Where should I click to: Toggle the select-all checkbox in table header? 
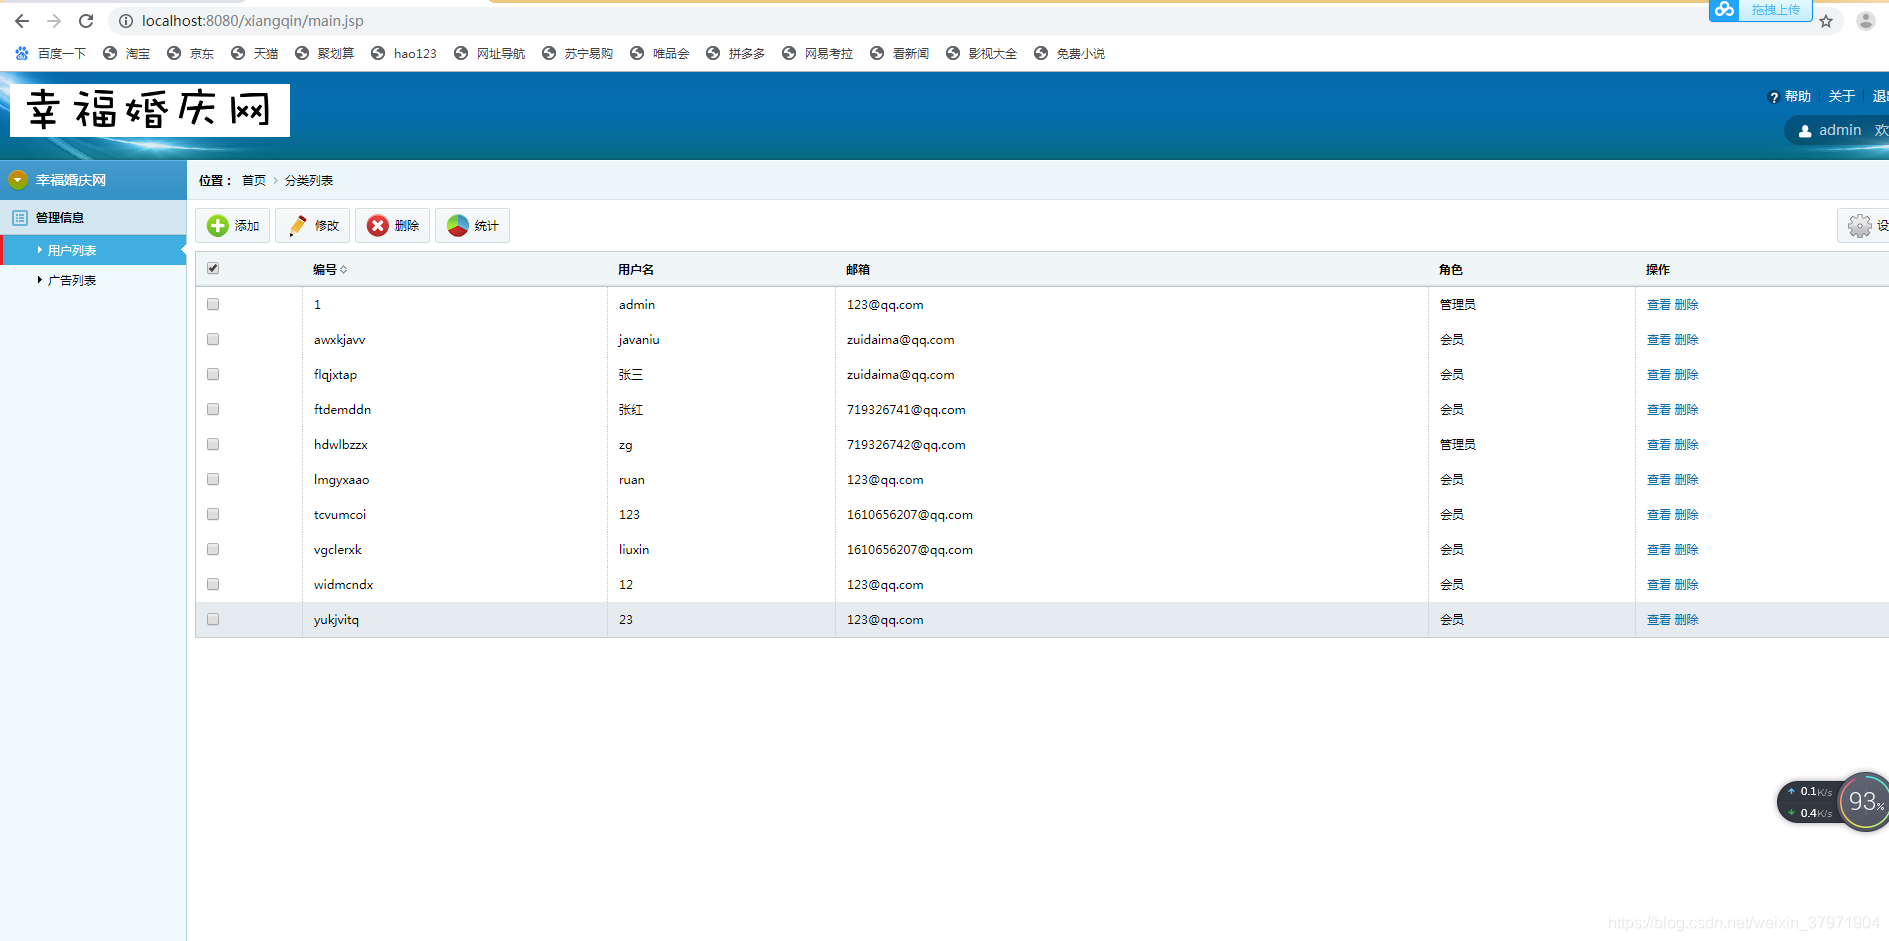coord(213,268)
